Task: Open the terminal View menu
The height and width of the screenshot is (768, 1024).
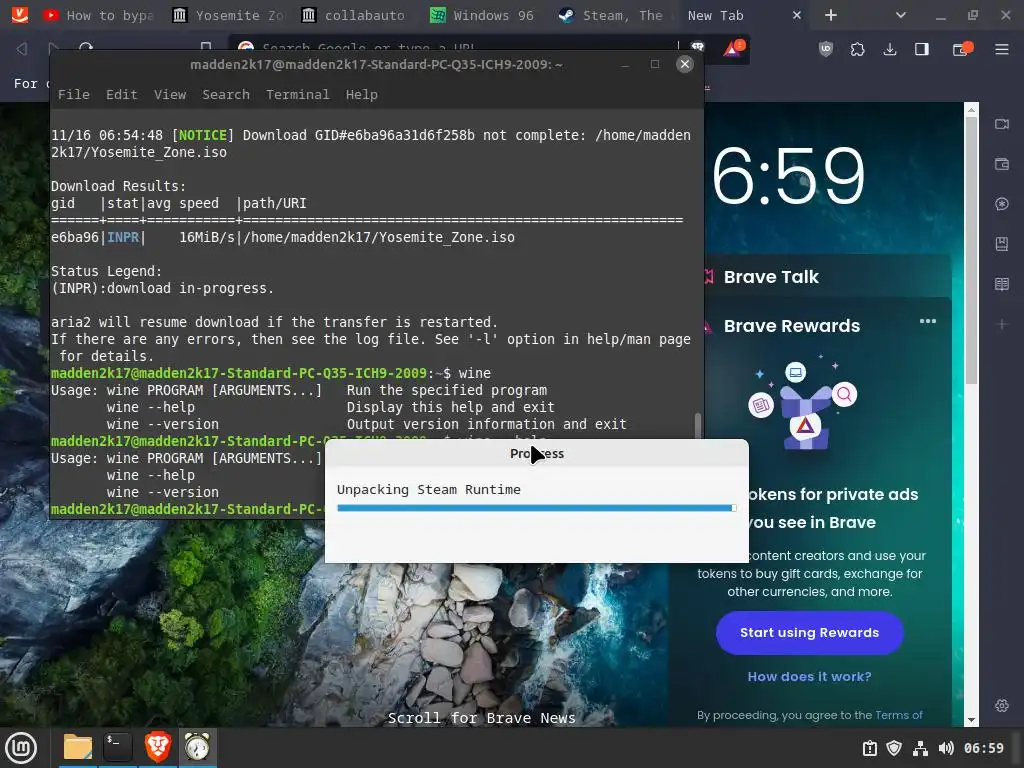Action: (x=170, y=95)
